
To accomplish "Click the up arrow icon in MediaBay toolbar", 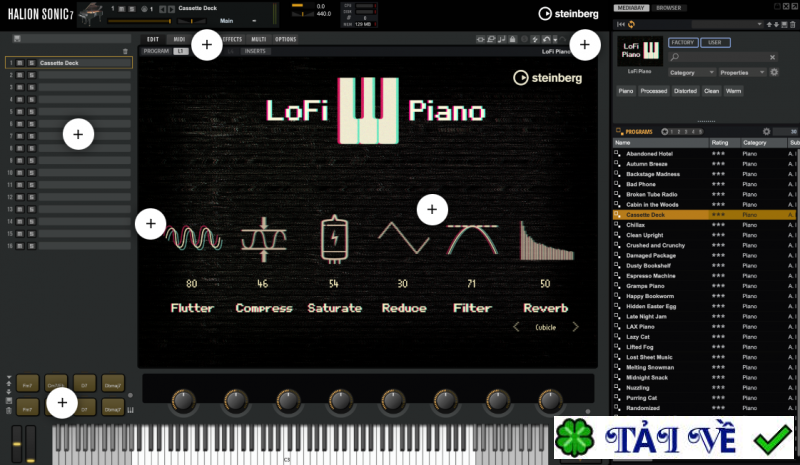I will pyautogui.click(x=769, y=25).
